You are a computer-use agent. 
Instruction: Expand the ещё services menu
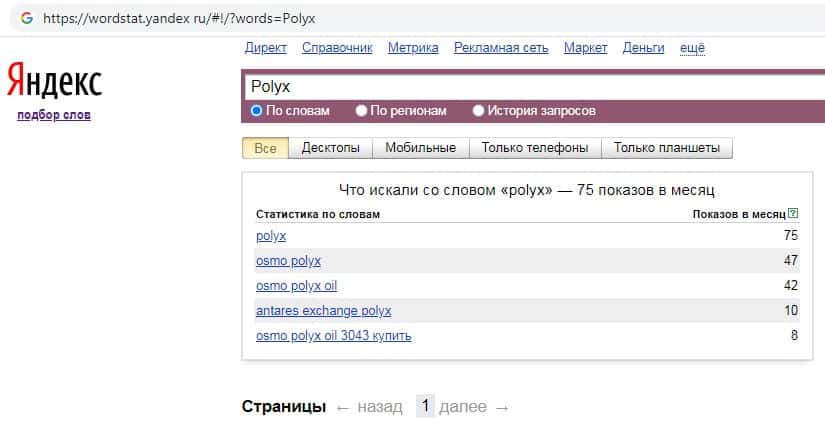(692, 48)
